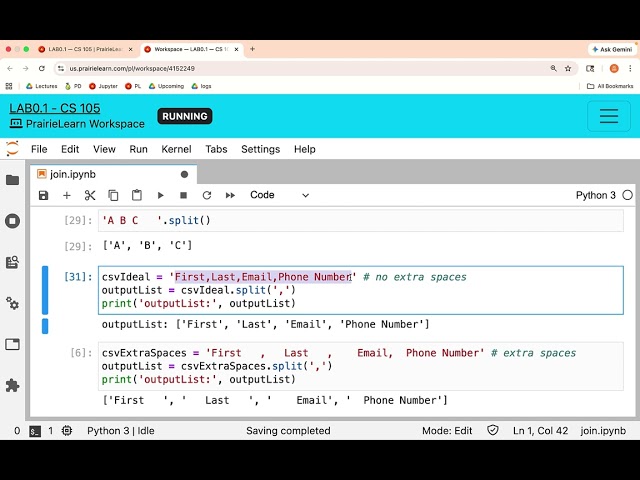640x480 pixels.
Task: Open the Run menu
Action: (138, 149)
